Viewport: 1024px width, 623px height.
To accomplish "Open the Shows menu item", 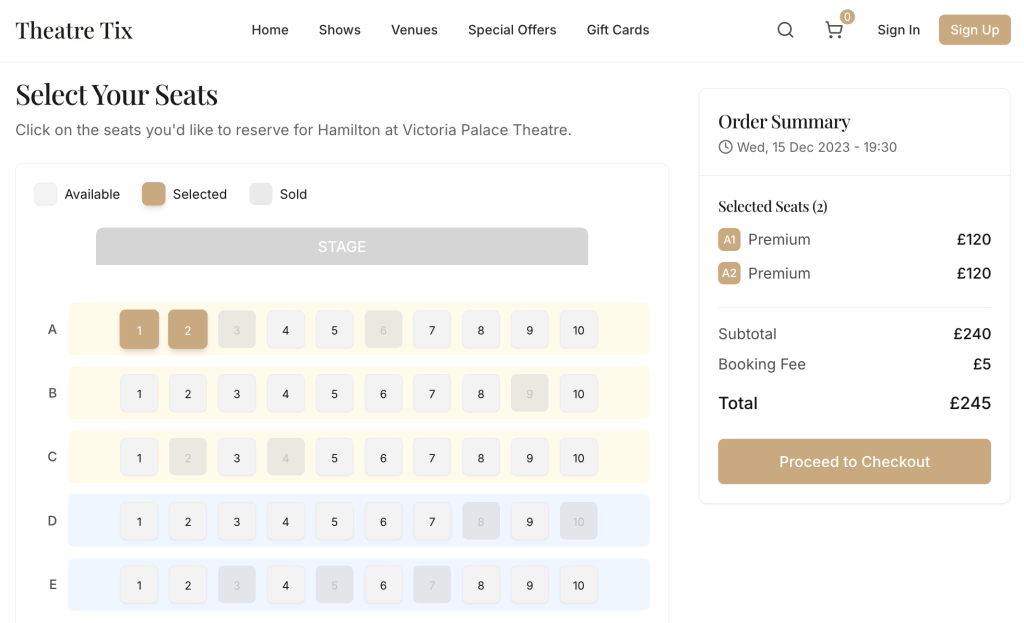I will (339, 30).
